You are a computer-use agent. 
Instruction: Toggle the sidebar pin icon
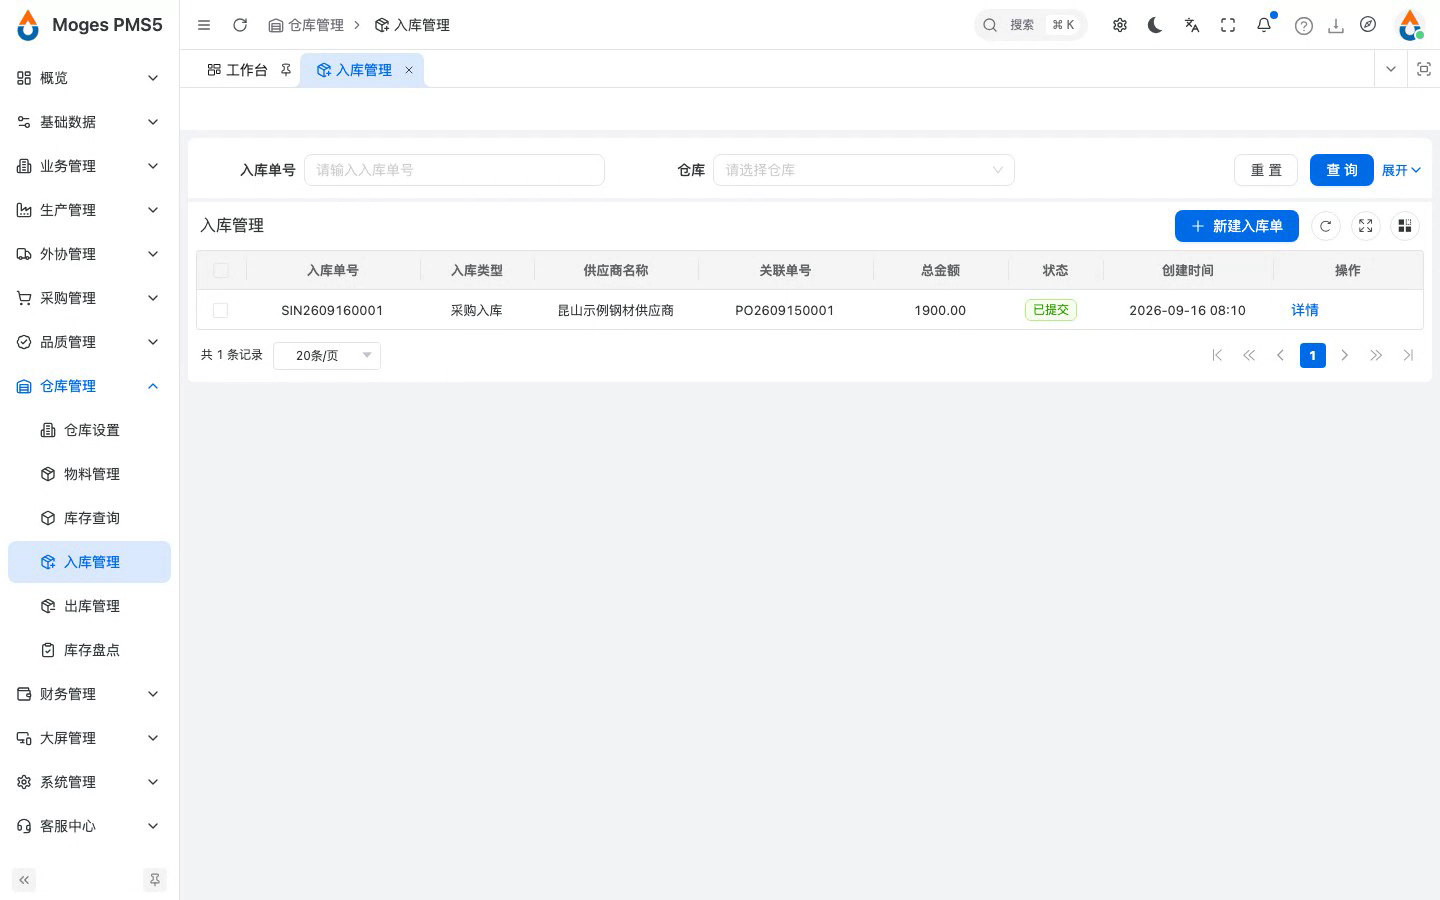(155, 880)
